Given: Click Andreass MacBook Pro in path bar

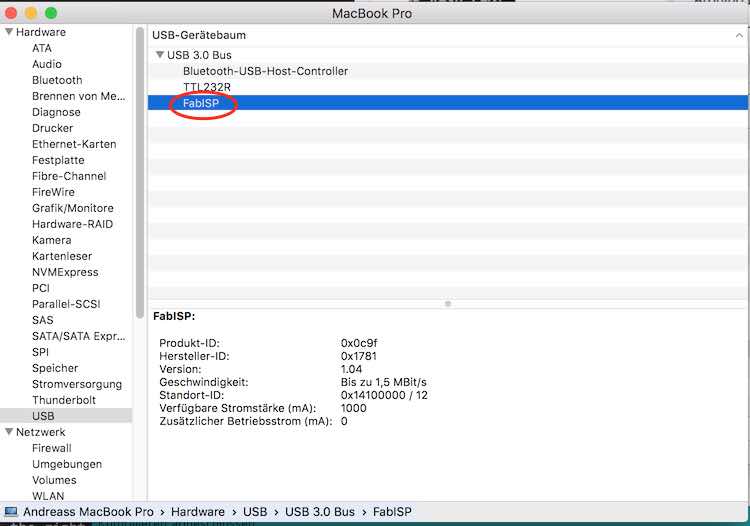Looking at the screenshot, I should [x=88, y=512].
